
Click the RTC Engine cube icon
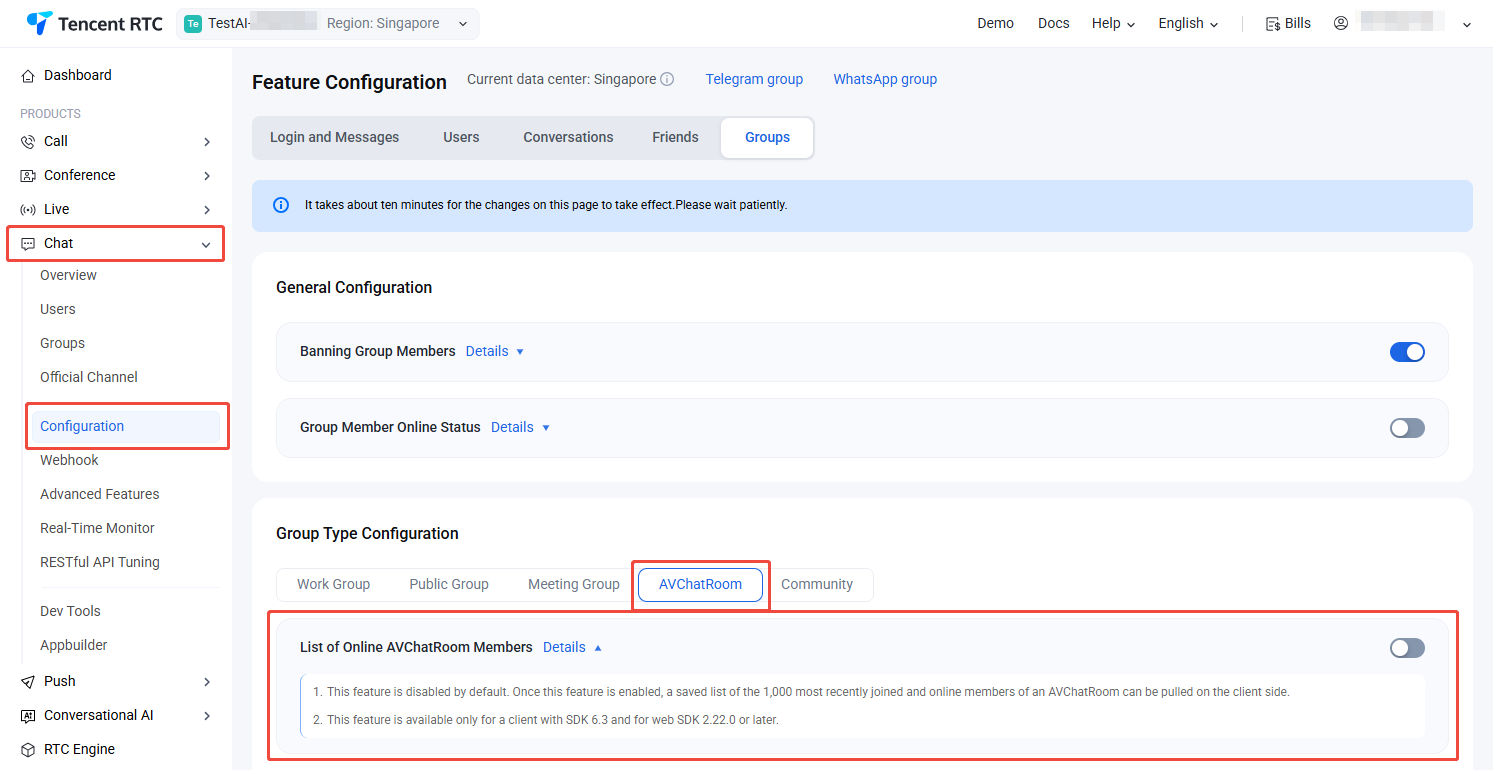pyautogui.click(x=28, y=750)
